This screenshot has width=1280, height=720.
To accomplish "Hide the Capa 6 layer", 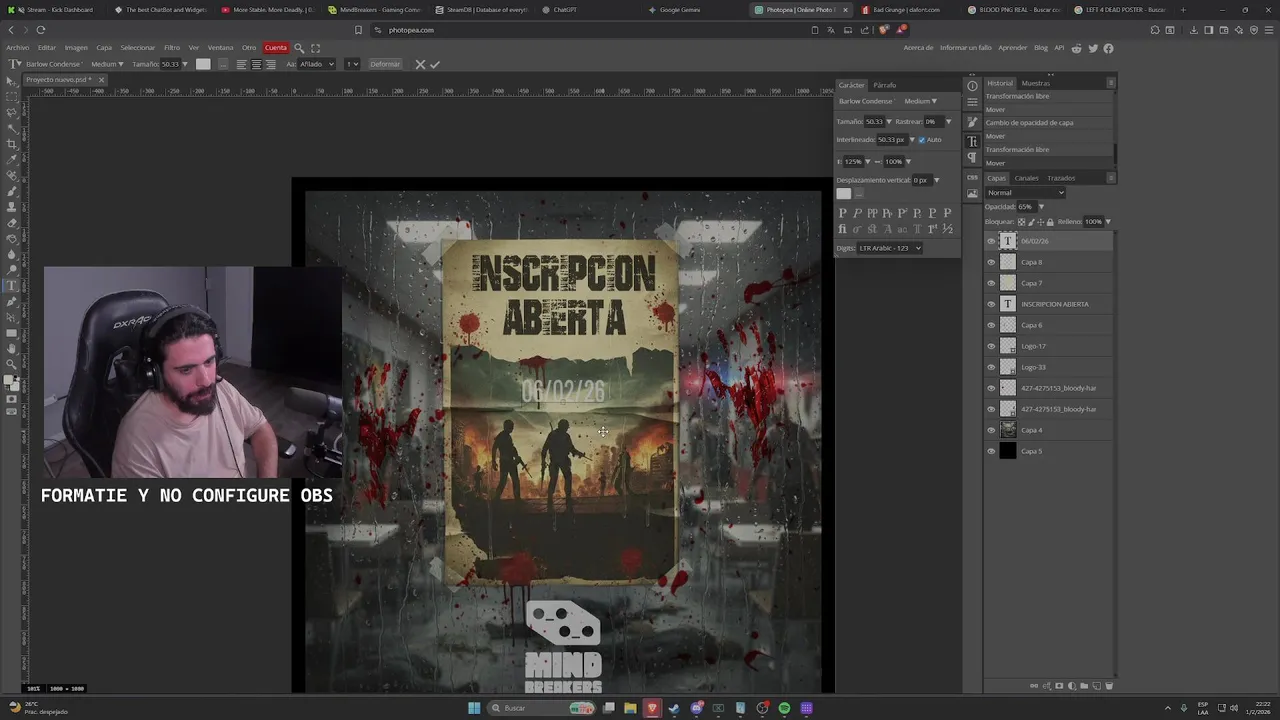I will point(991,325).
